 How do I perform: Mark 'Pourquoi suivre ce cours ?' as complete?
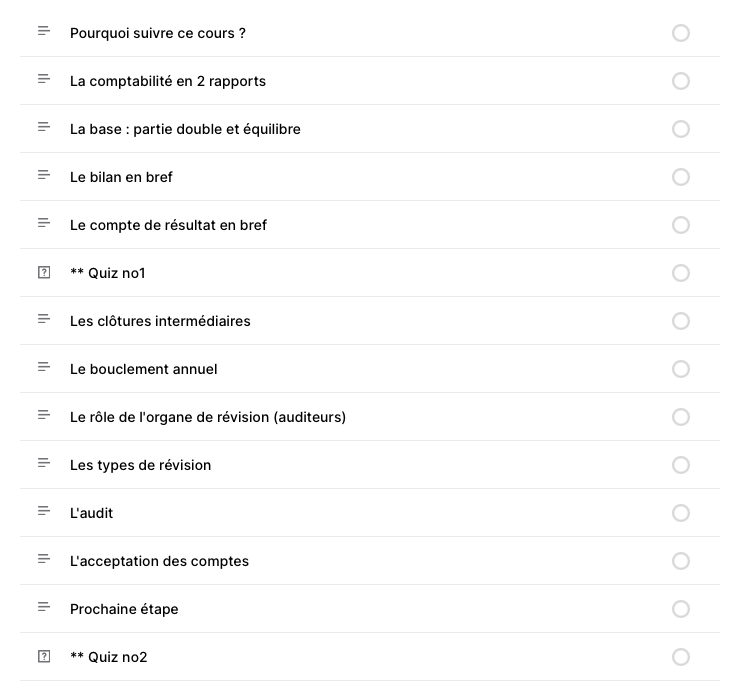point(681,33)
